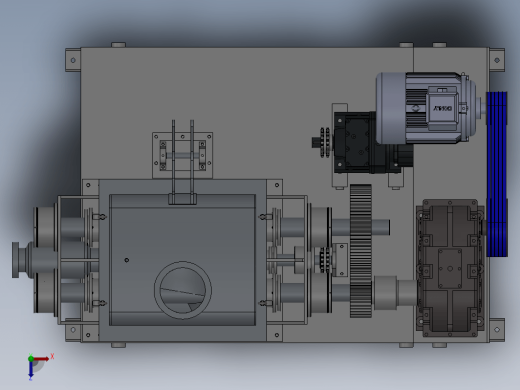Select the top-right corner mounting lug

(x=497, y=60)
